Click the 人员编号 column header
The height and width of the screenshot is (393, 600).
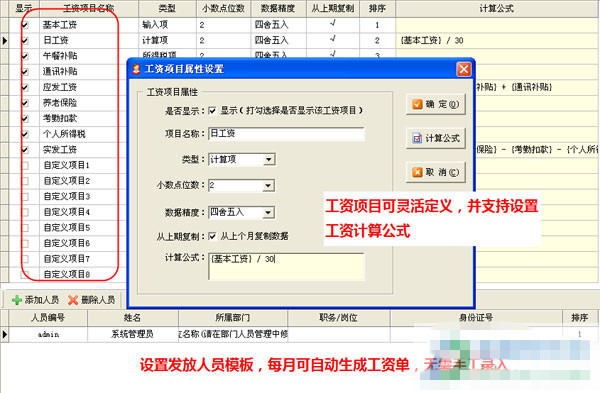point(48,318)
